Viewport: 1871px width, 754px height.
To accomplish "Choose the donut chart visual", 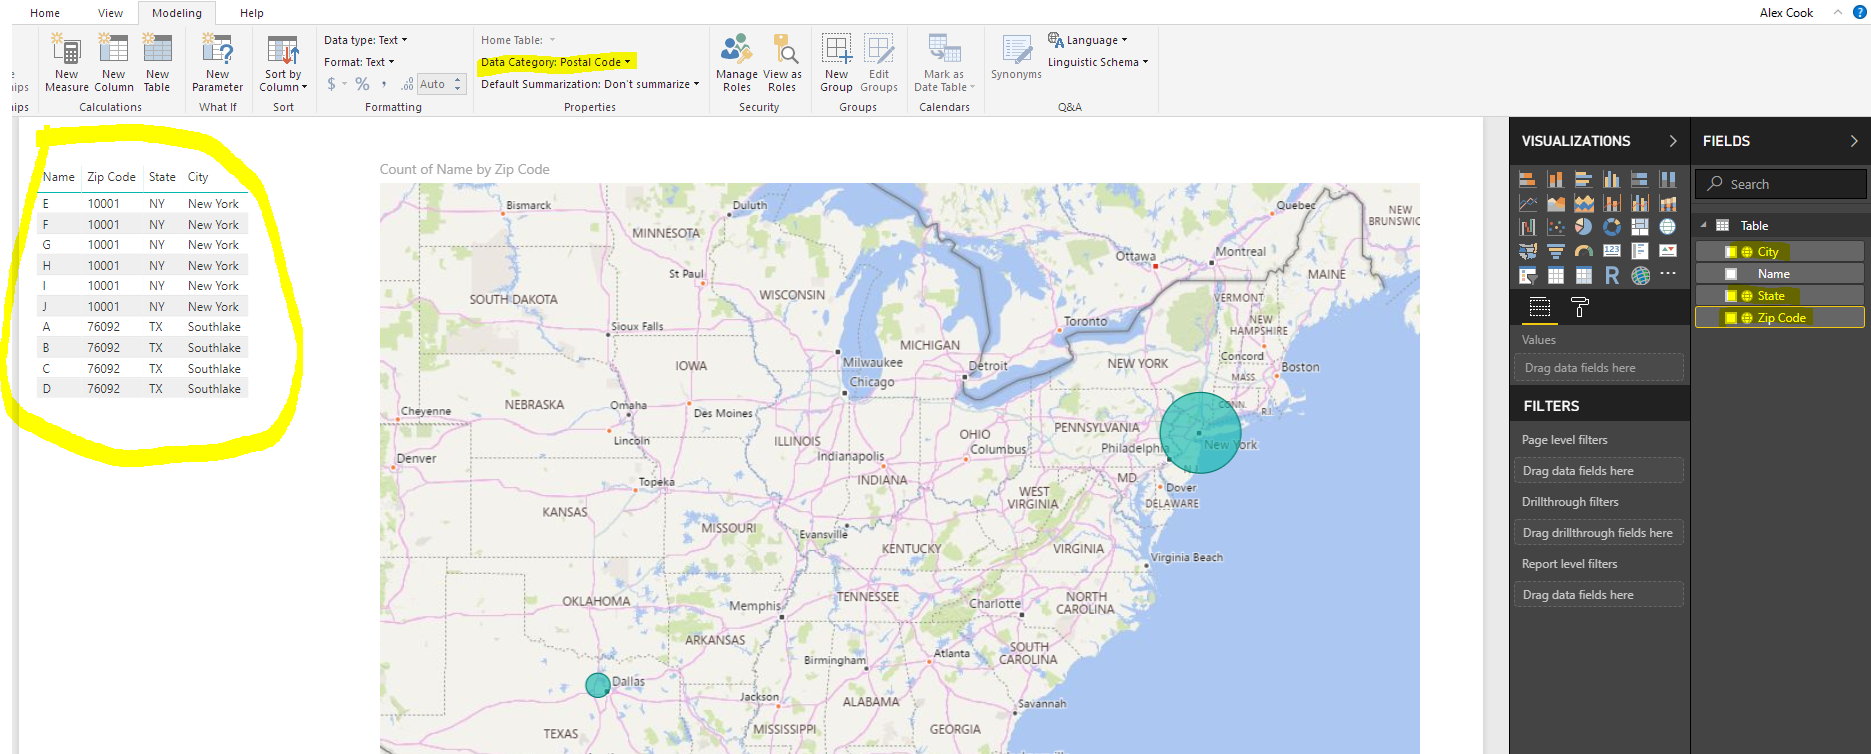I will pyautogui.click(x=1612, y=227).
